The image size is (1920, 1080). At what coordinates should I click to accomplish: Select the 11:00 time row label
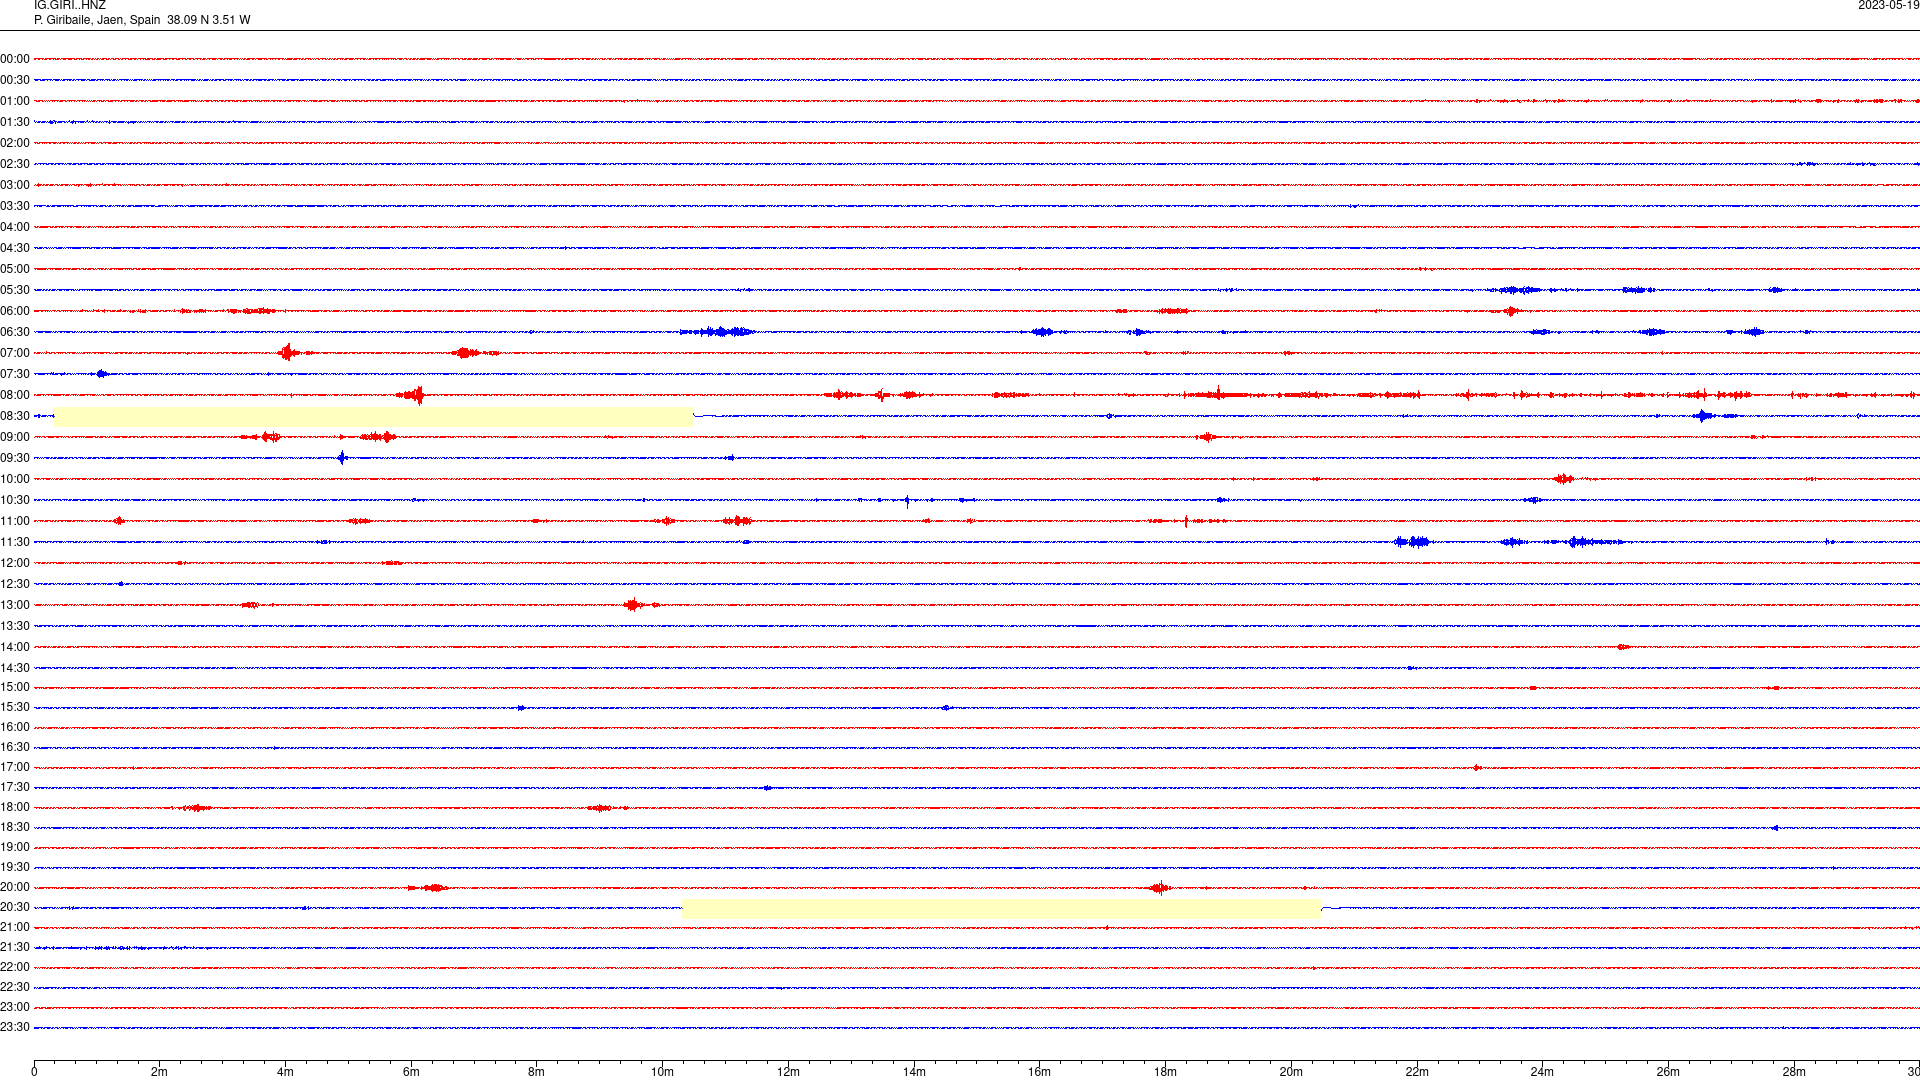pyautogui.click(x=15, y=521)
